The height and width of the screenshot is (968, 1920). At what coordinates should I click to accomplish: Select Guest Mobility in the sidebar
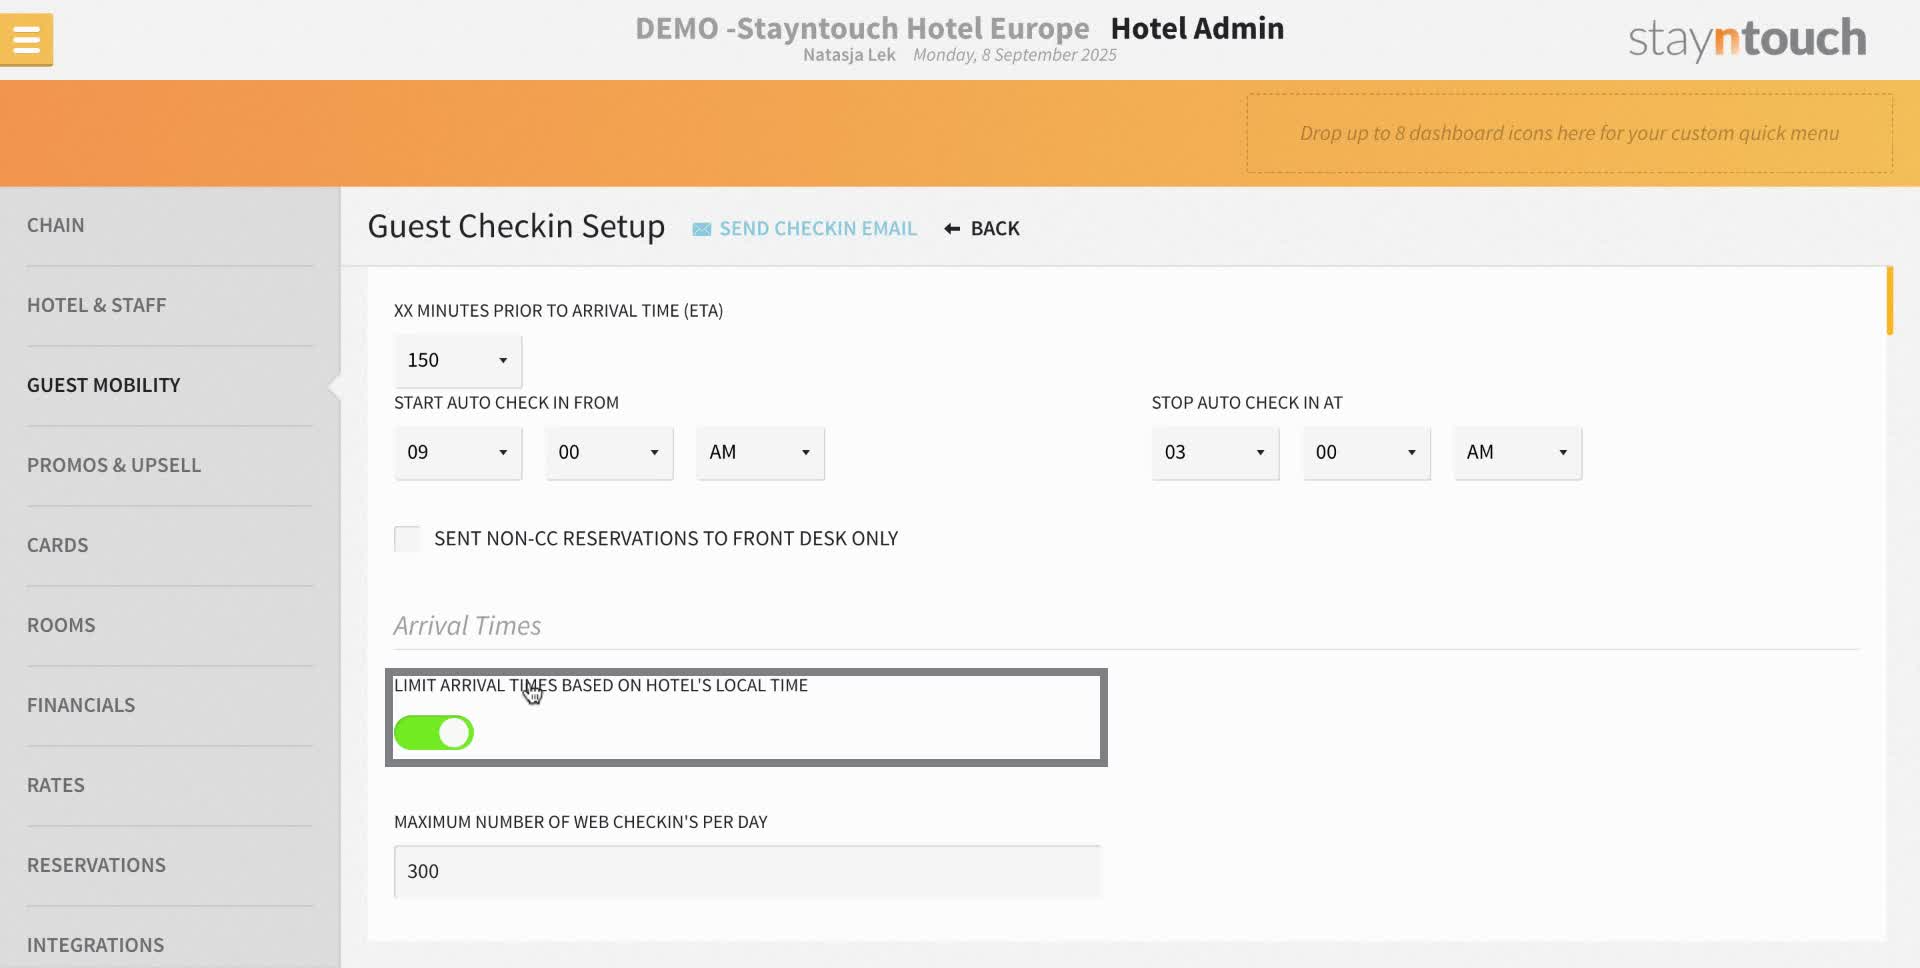tap(103, 385)
